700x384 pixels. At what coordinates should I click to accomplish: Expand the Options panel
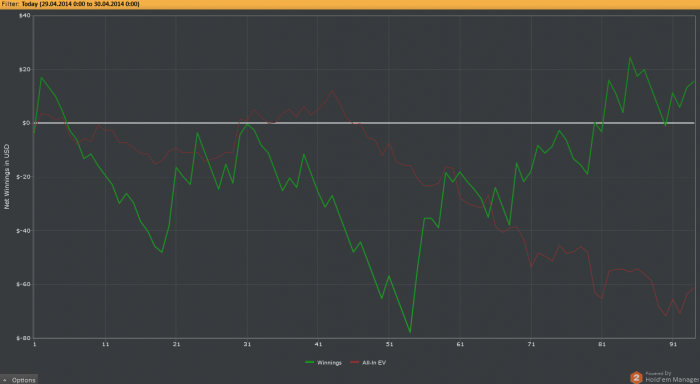[x=19, y=380]
